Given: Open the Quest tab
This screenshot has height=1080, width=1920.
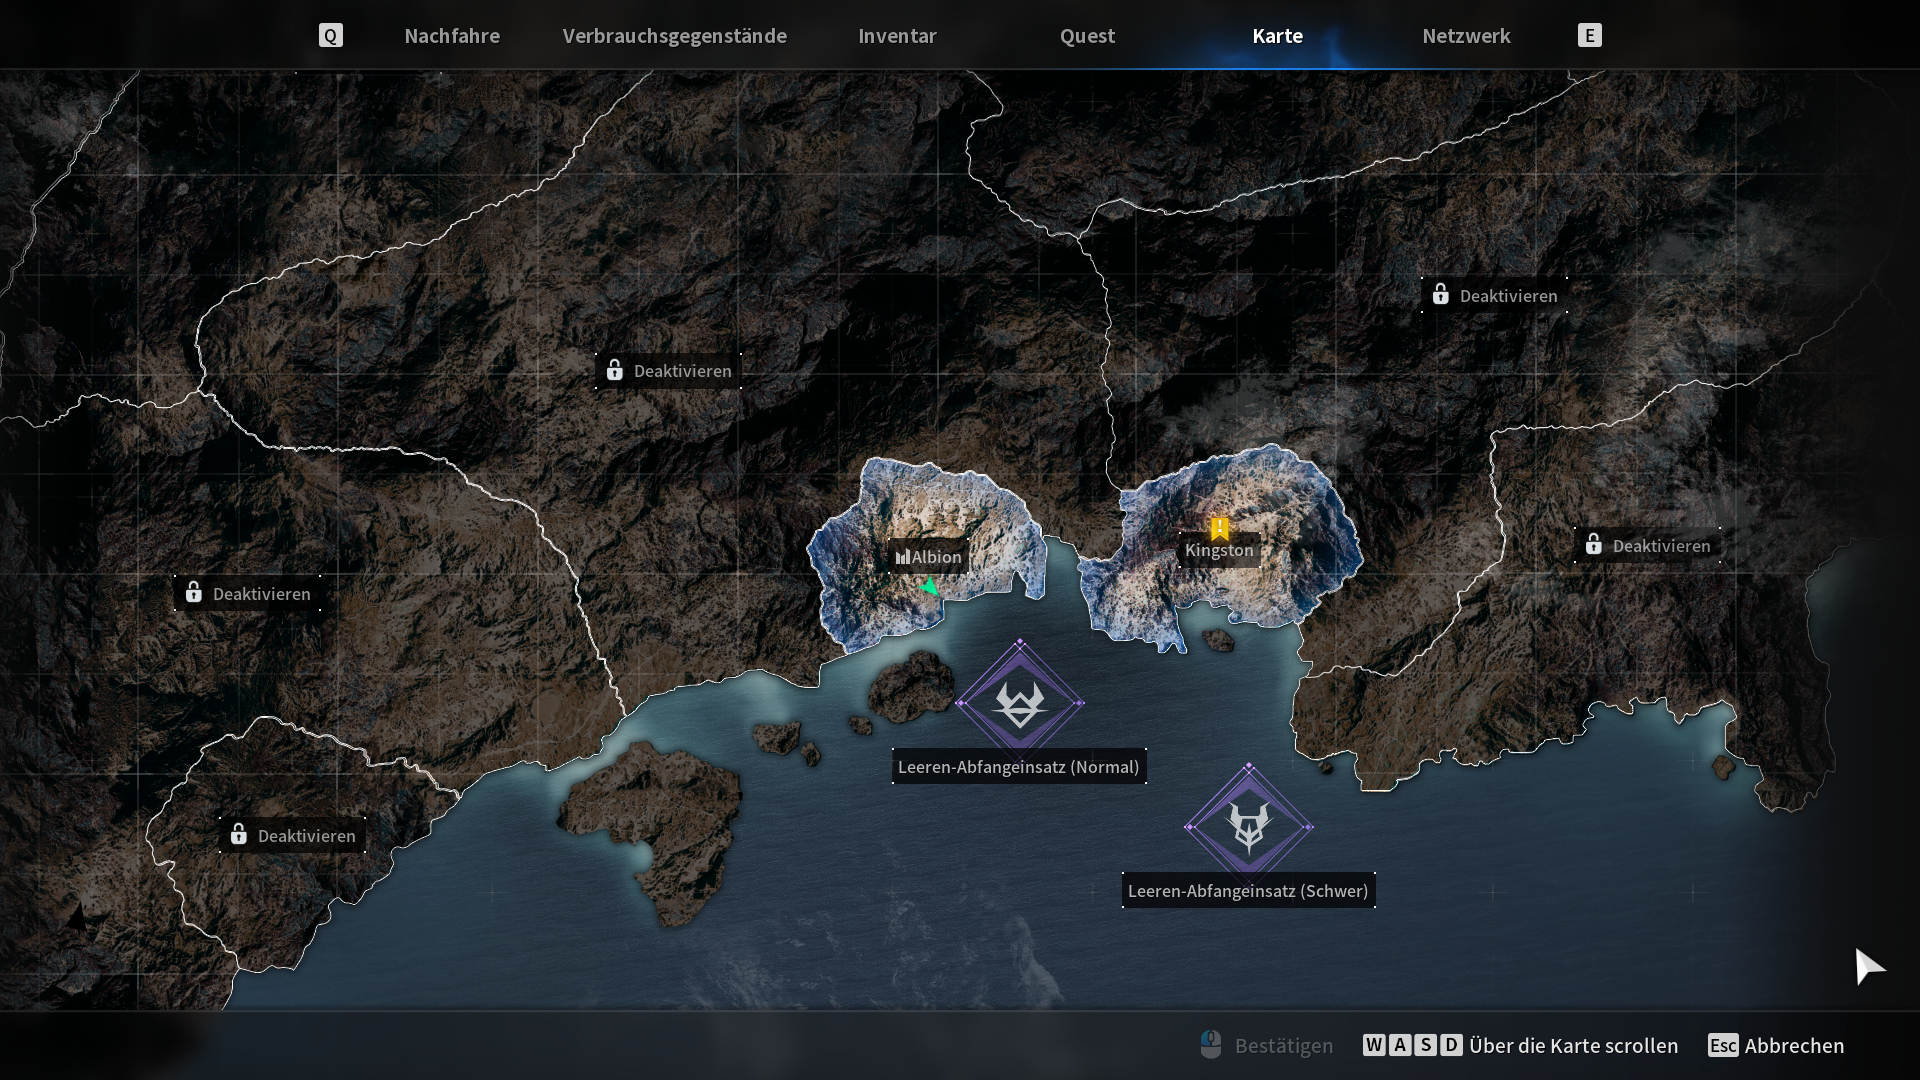Looking at the screenshot, I should (1087, 36).
